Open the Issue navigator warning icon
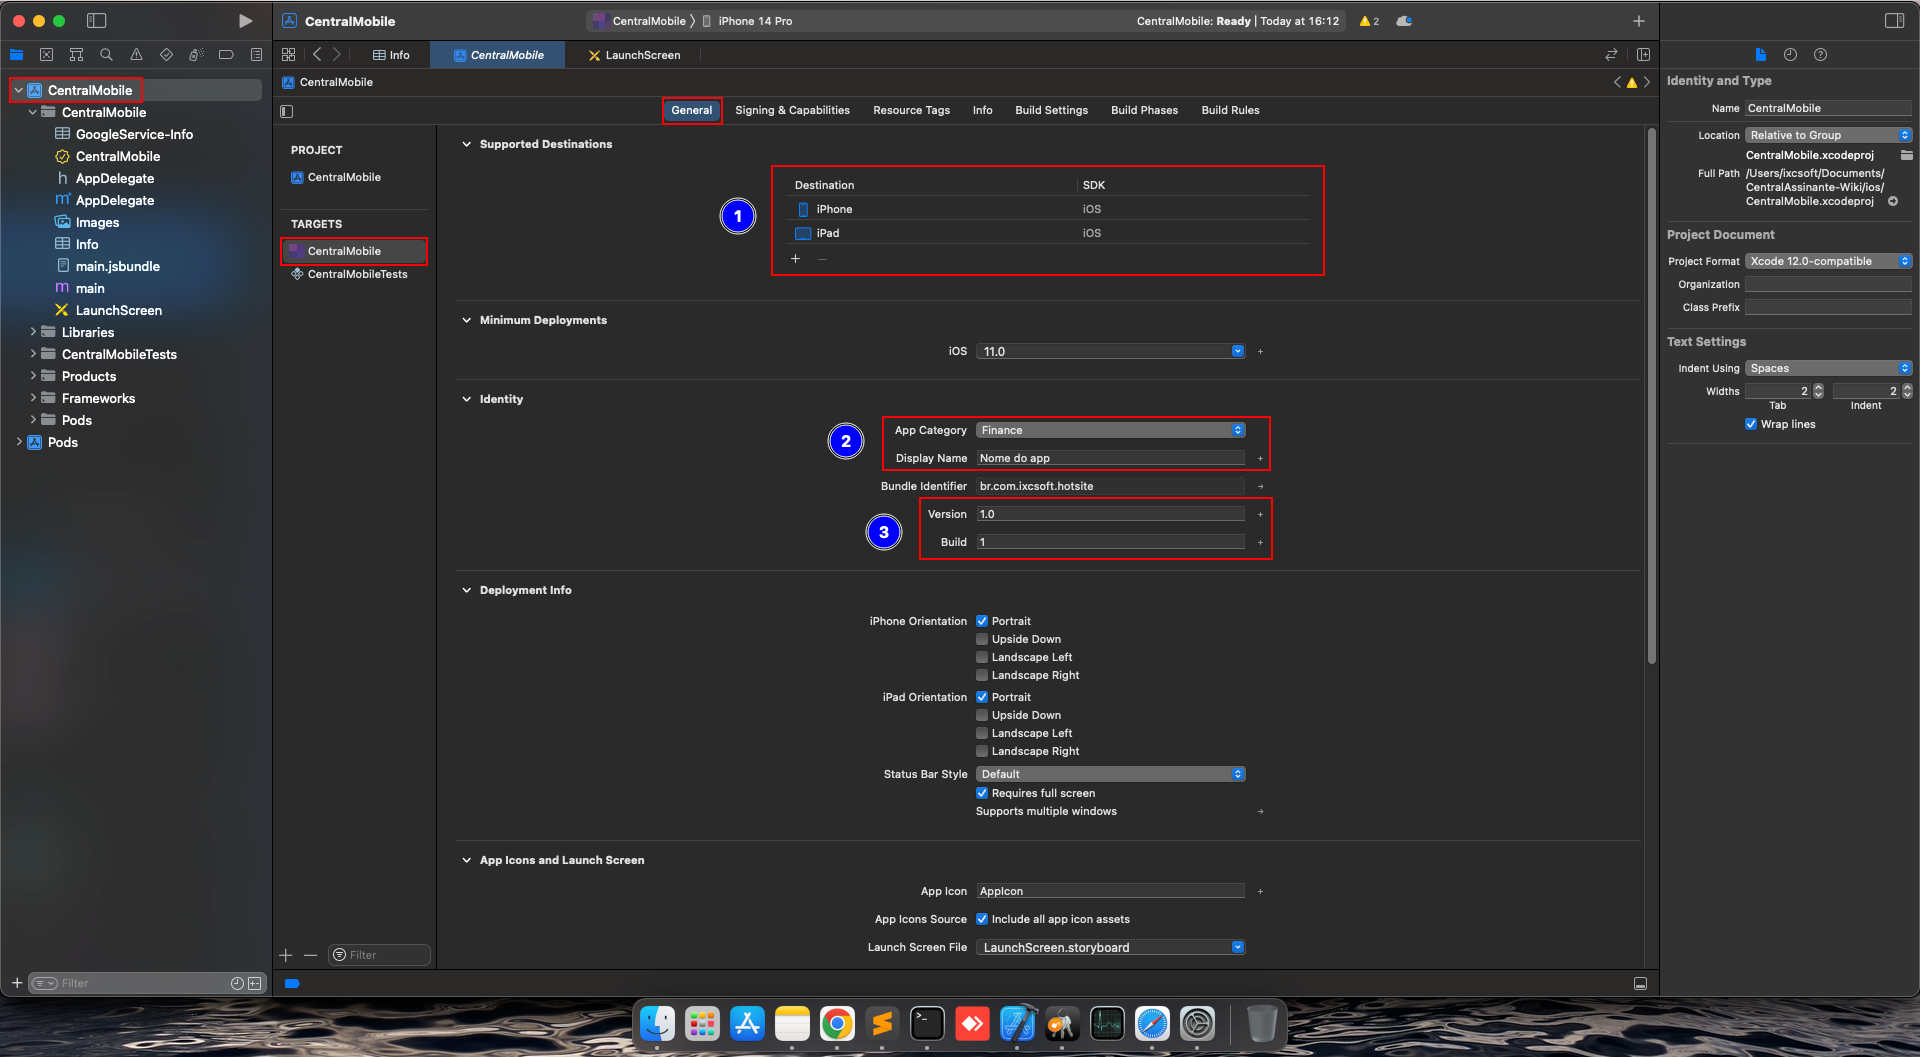This screenshot has height=1057, width=1920. tap(136, 55)
